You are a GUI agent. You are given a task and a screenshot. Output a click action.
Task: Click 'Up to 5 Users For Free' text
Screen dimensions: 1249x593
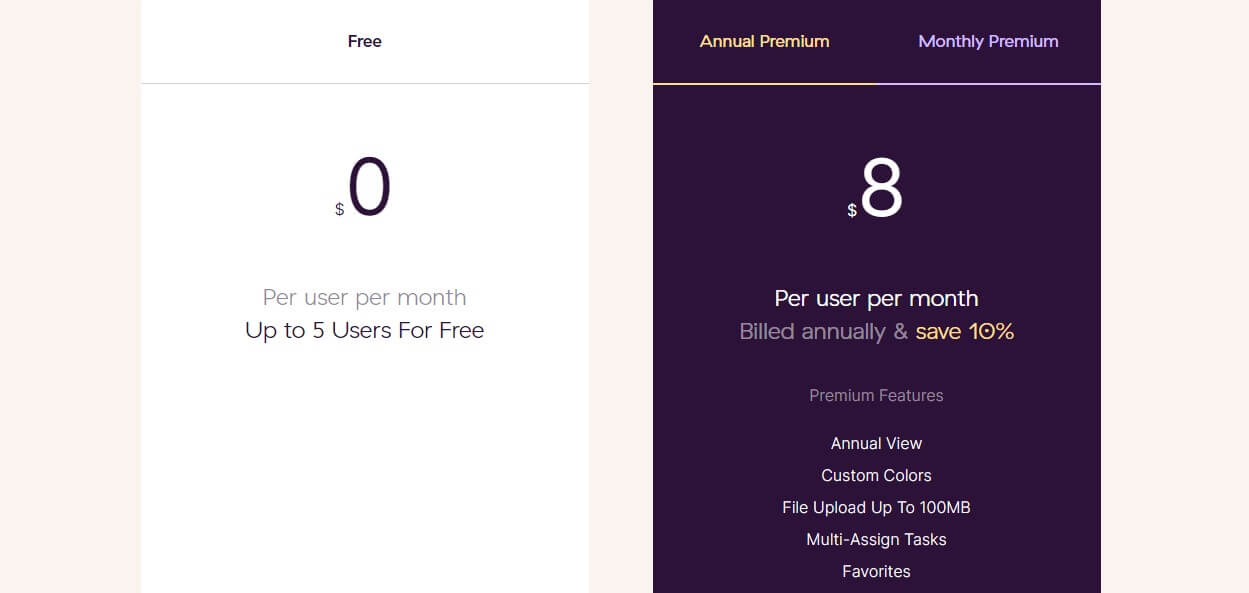[x=365, y=331]
